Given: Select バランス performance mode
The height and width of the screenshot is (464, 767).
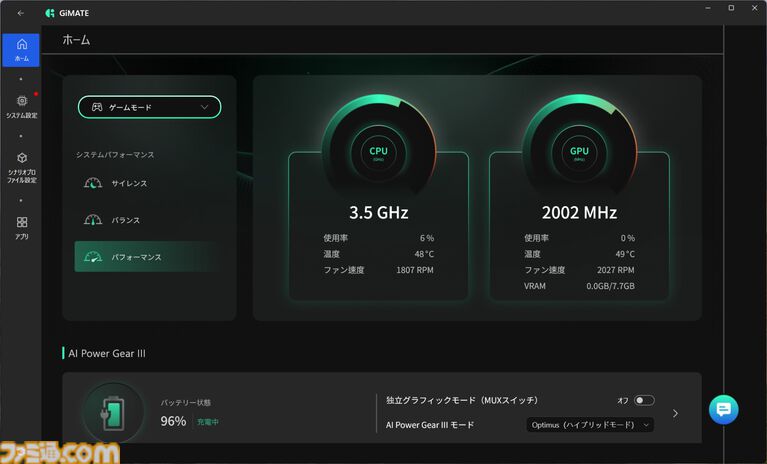Looking at the screenshot, I should (x=147, y=220).
